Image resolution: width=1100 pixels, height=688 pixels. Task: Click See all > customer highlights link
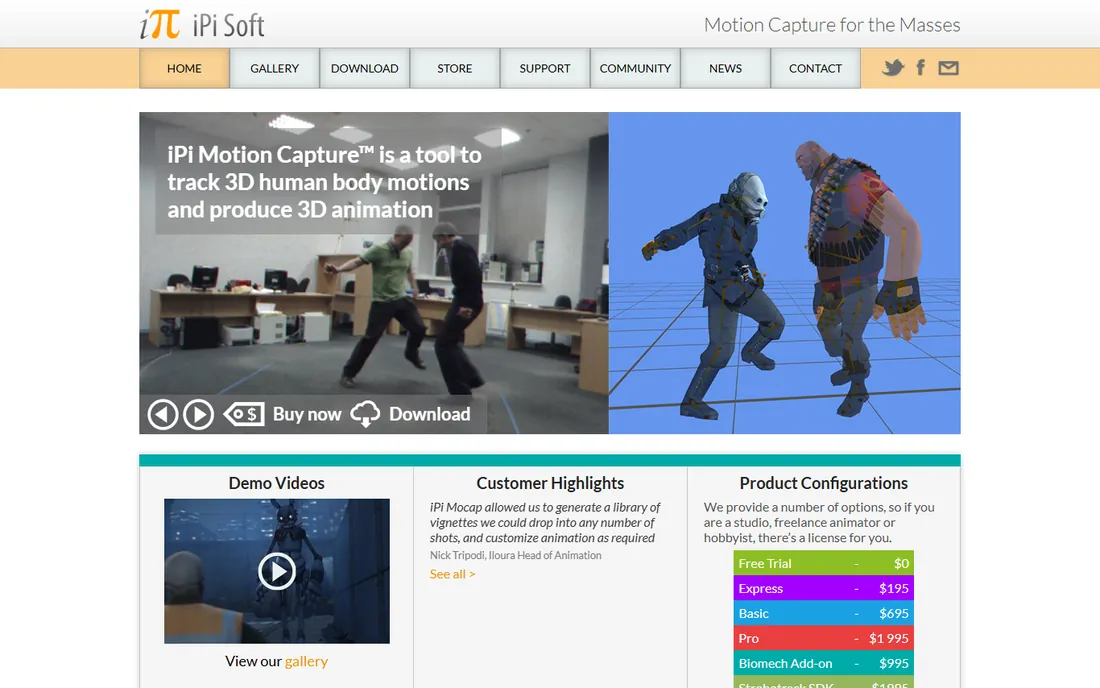click(x=452, y=574)
